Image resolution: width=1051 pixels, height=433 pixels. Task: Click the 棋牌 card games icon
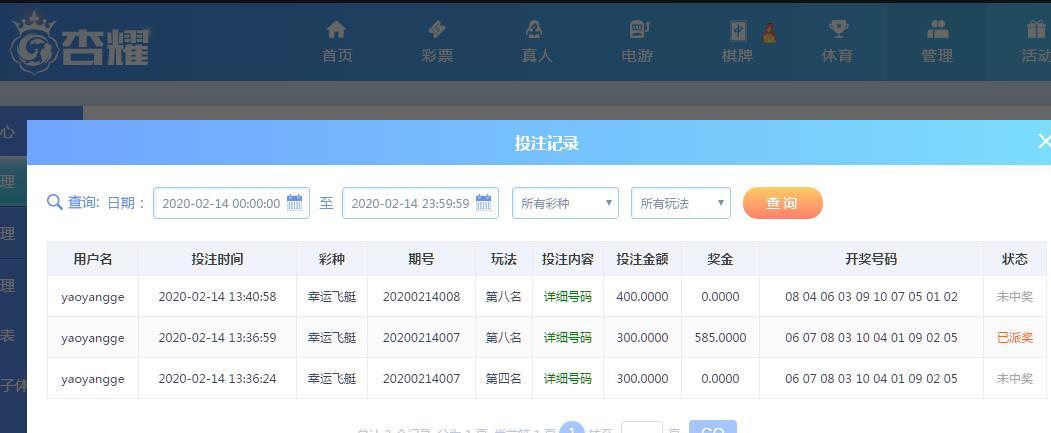tap(737, 30)
